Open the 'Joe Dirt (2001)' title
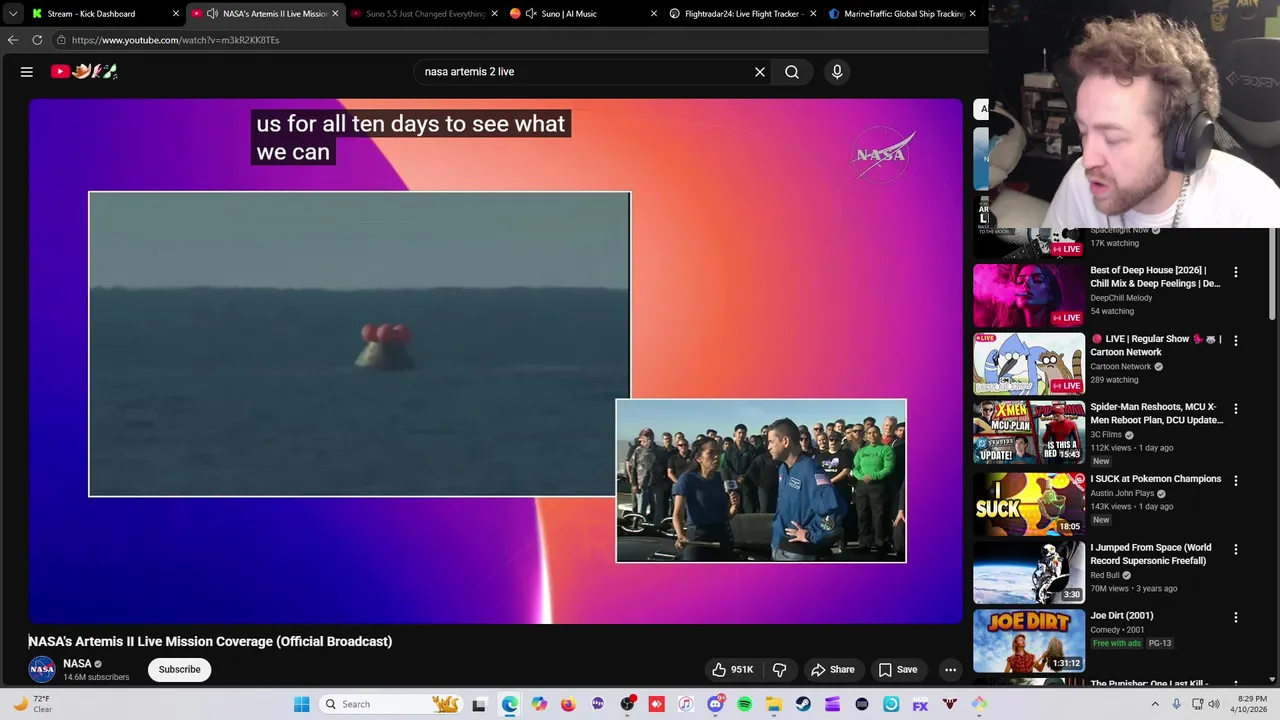The image size is (1280, 720). click(x=1122, y=616)
